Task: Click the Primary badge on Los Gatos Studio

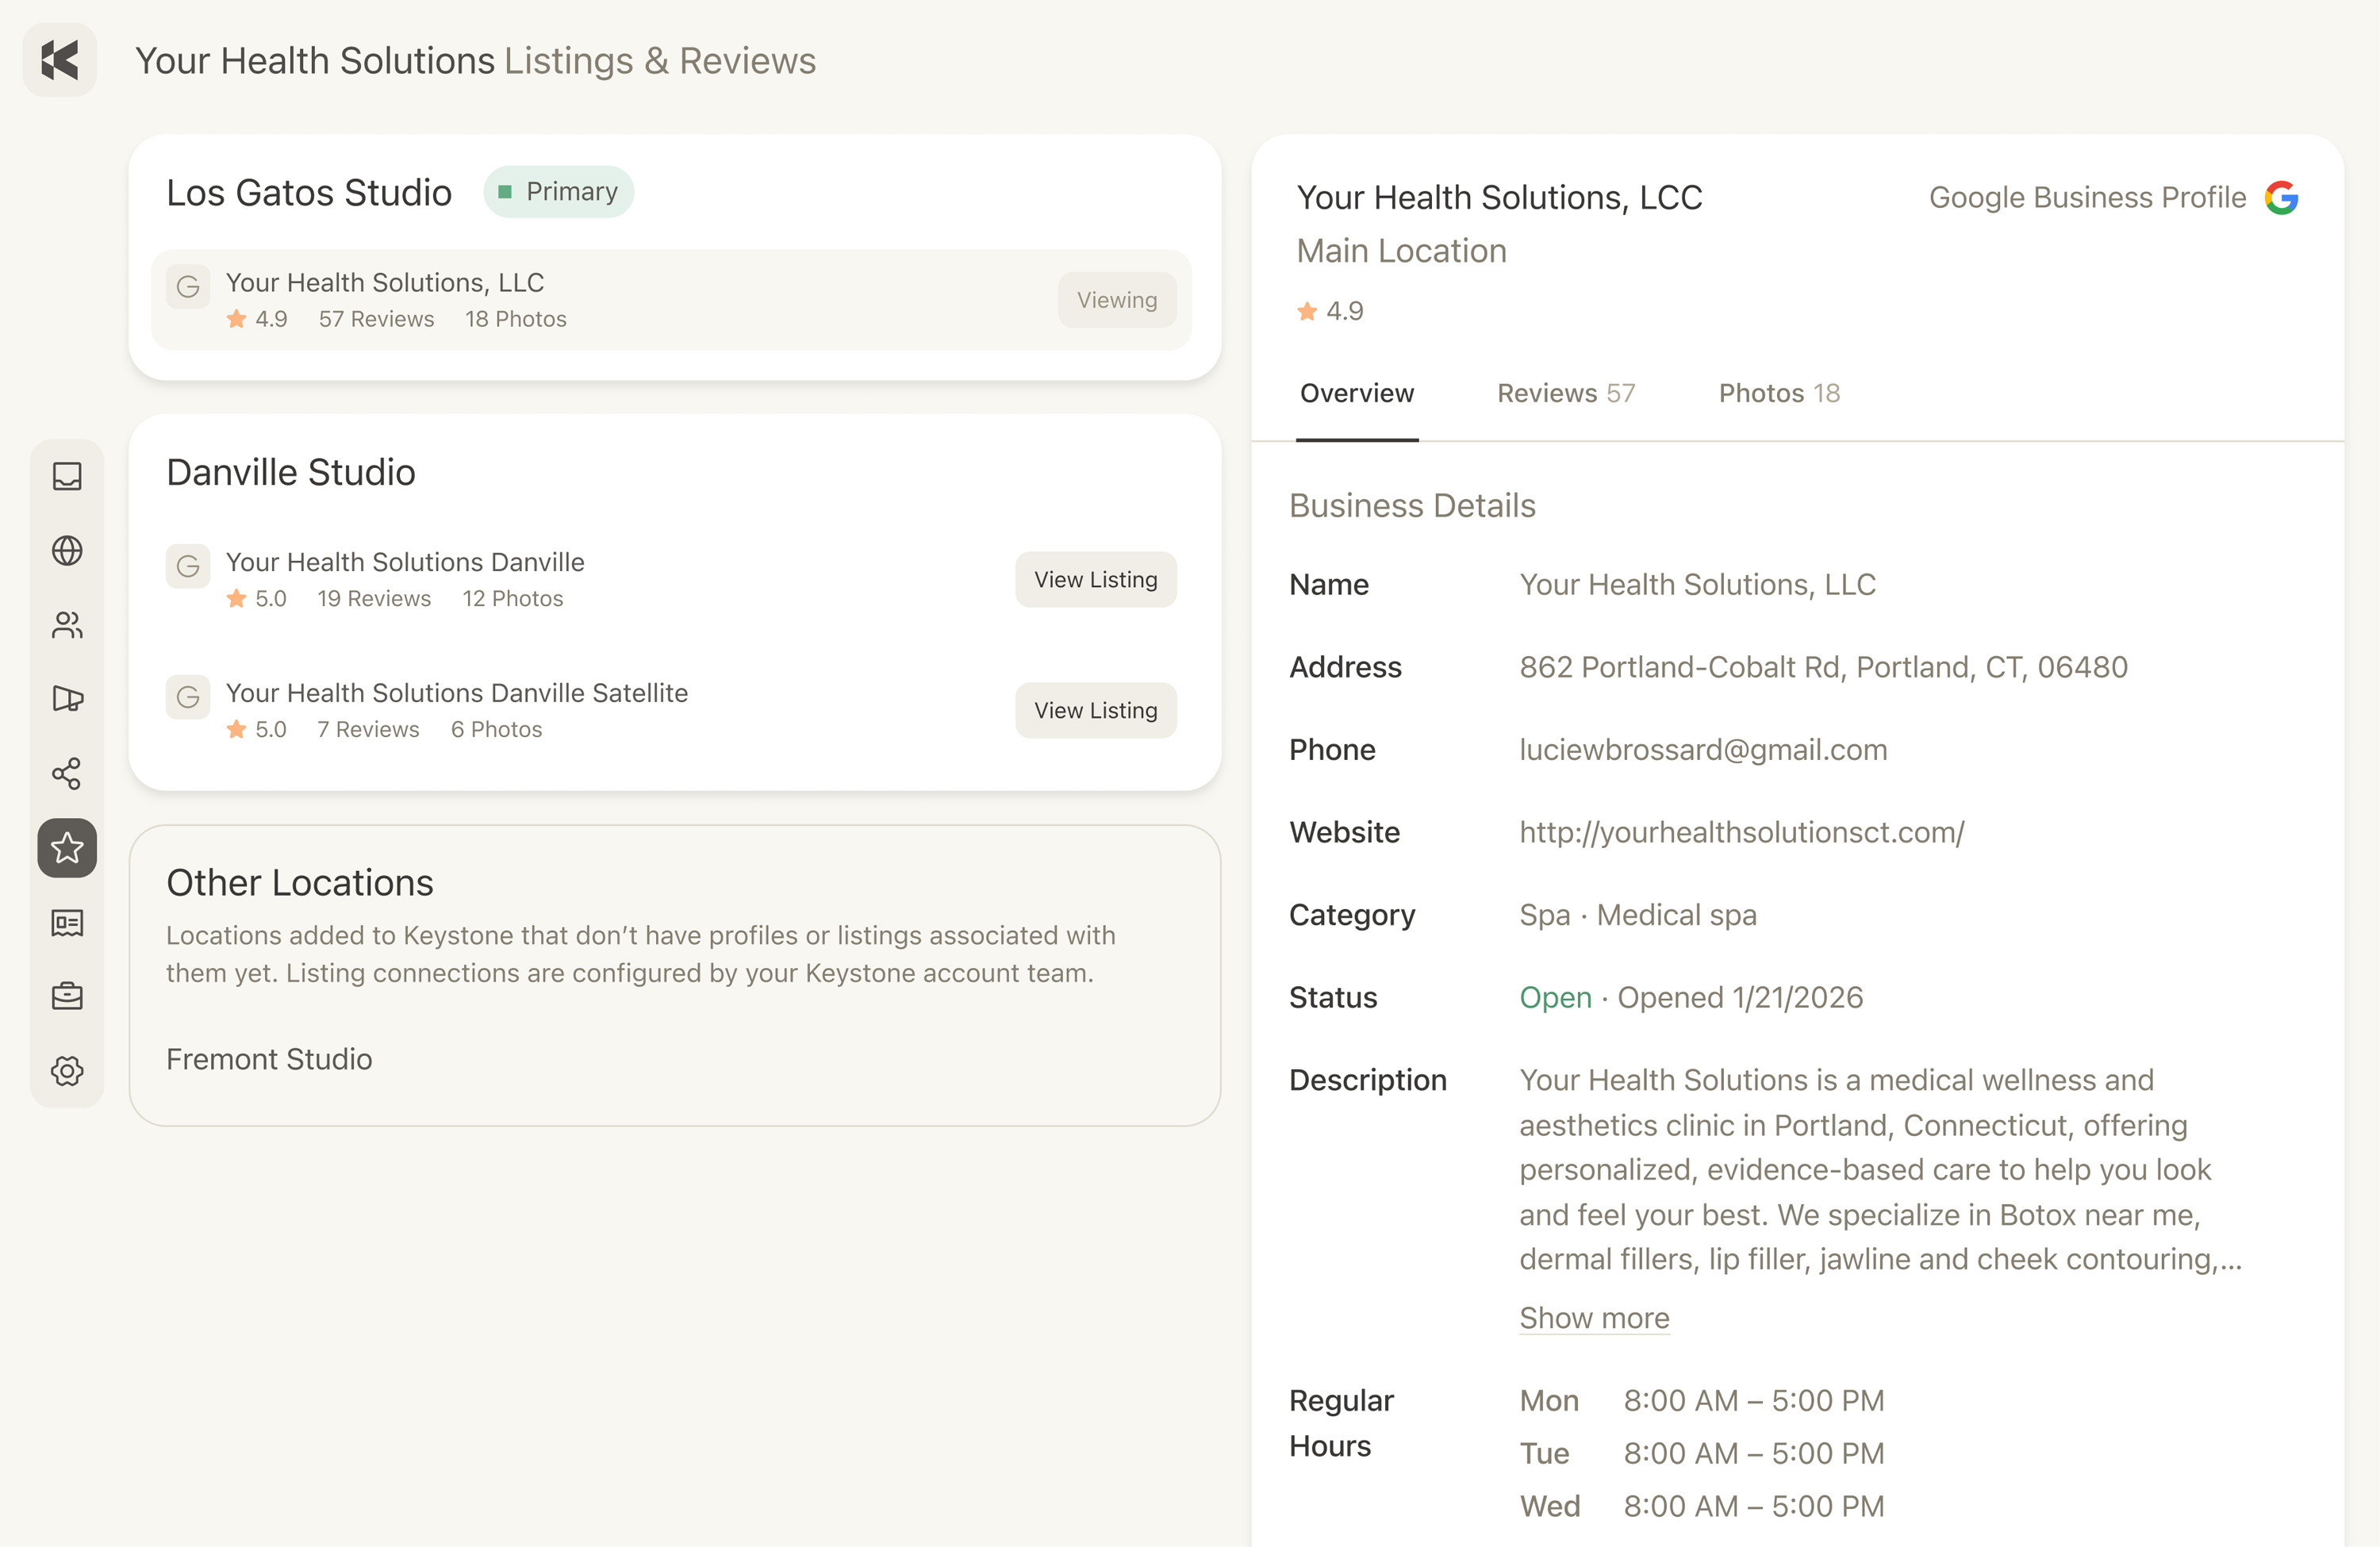Action: coord(559,191)
